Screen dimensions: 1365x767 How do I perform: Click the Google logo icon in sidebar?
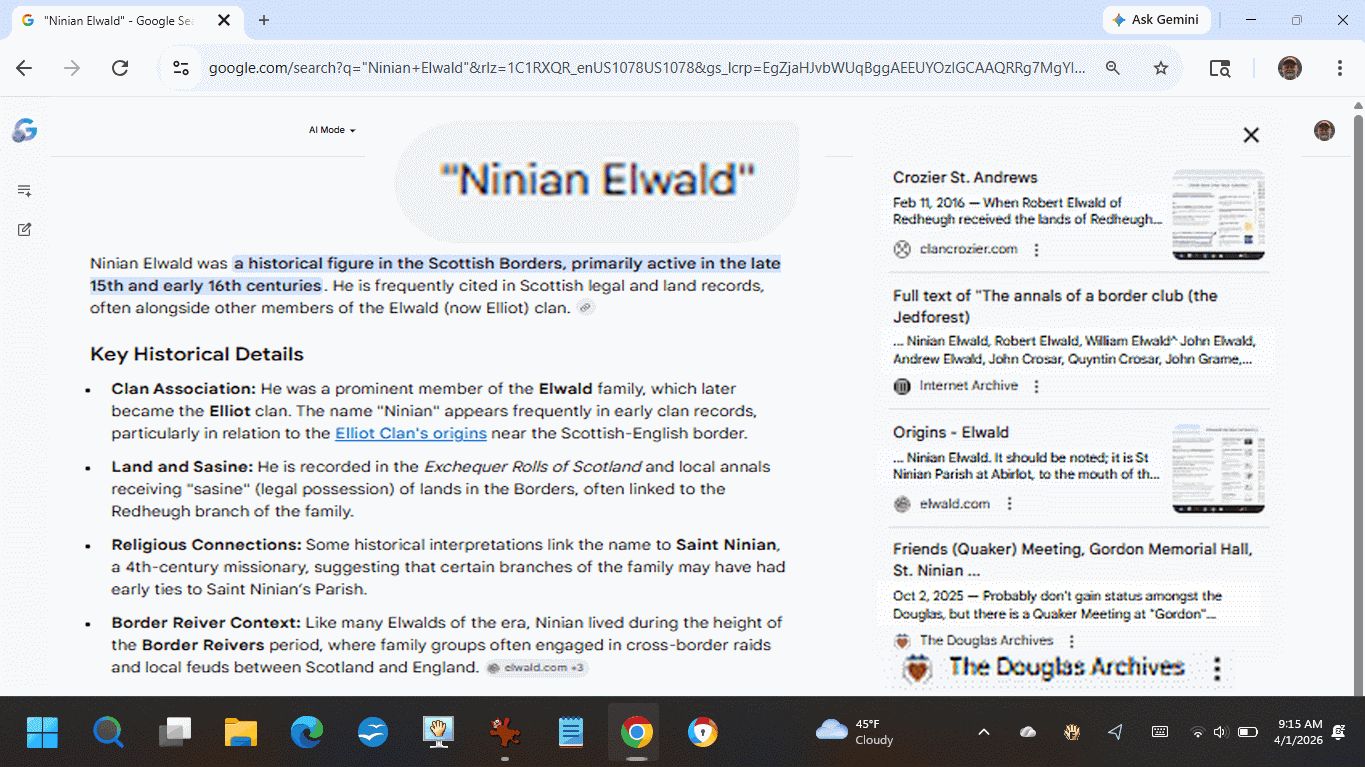point(25,130)
